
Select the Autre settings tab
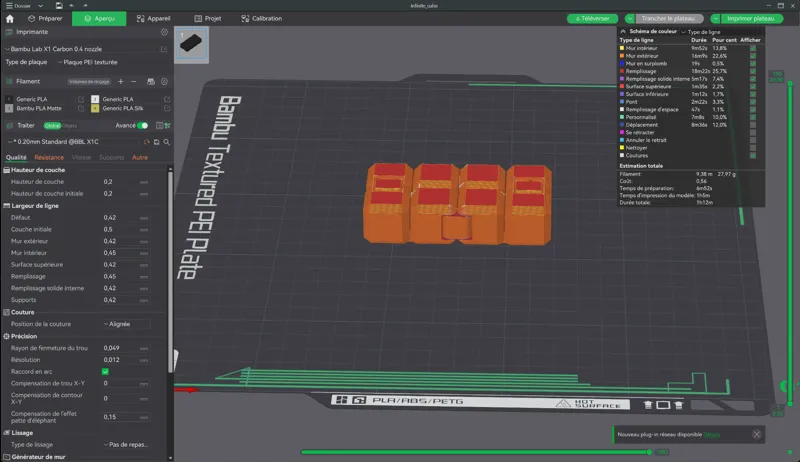click(140, 158)
